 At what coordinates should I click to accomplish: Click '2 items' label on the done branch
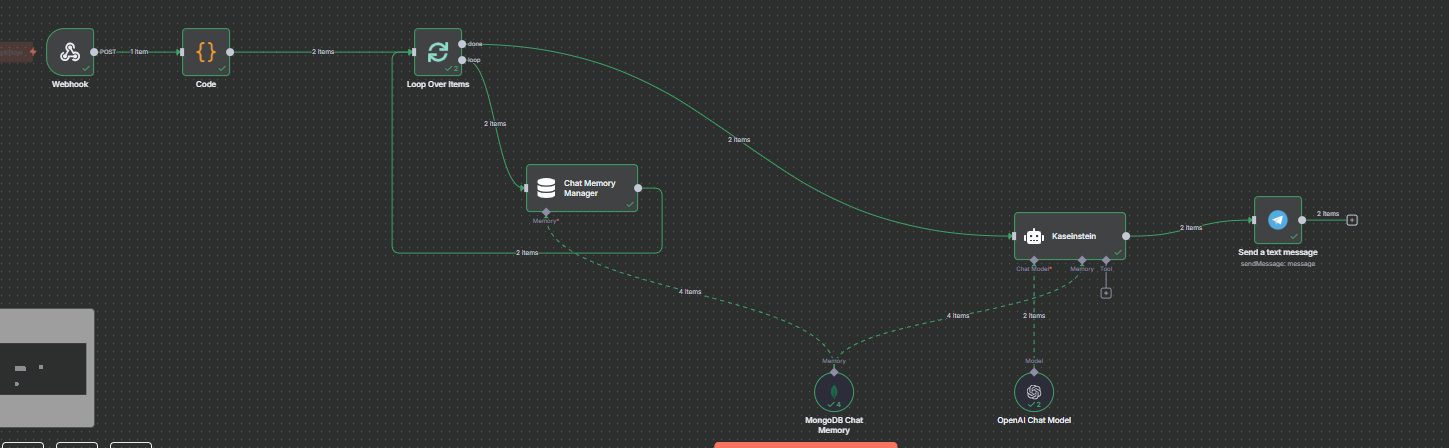(739, 140)
